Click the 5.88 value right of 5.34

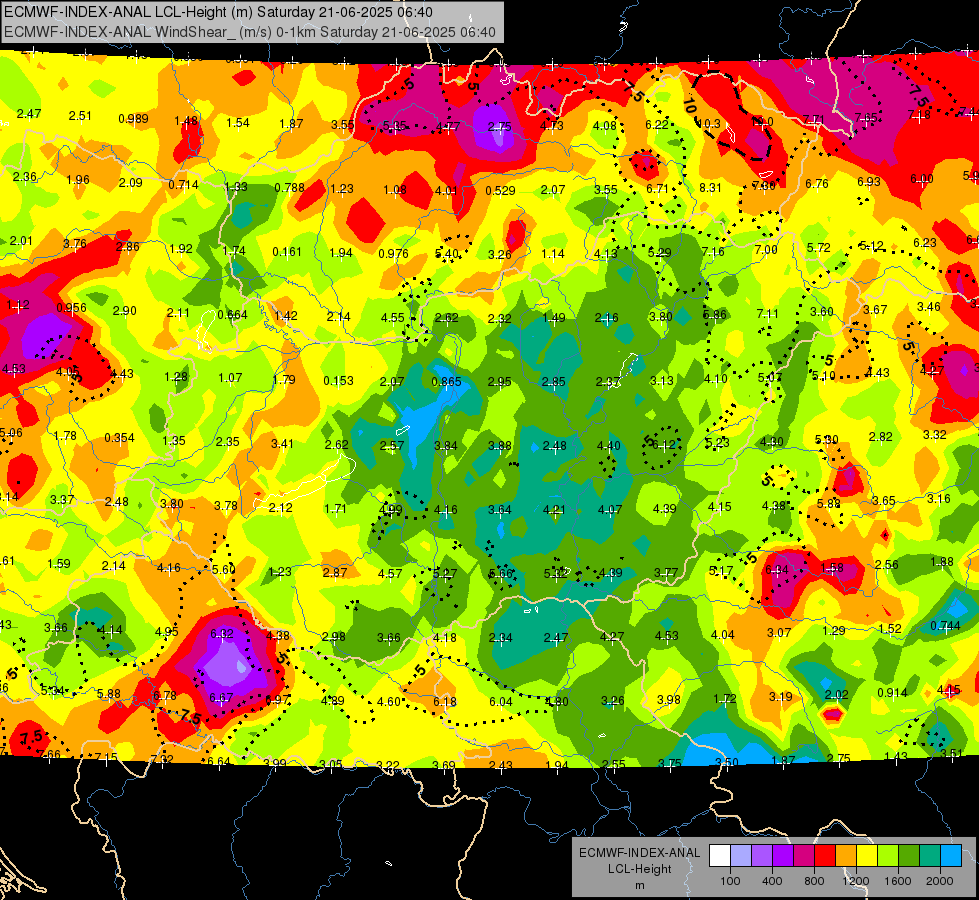[109, 693]
